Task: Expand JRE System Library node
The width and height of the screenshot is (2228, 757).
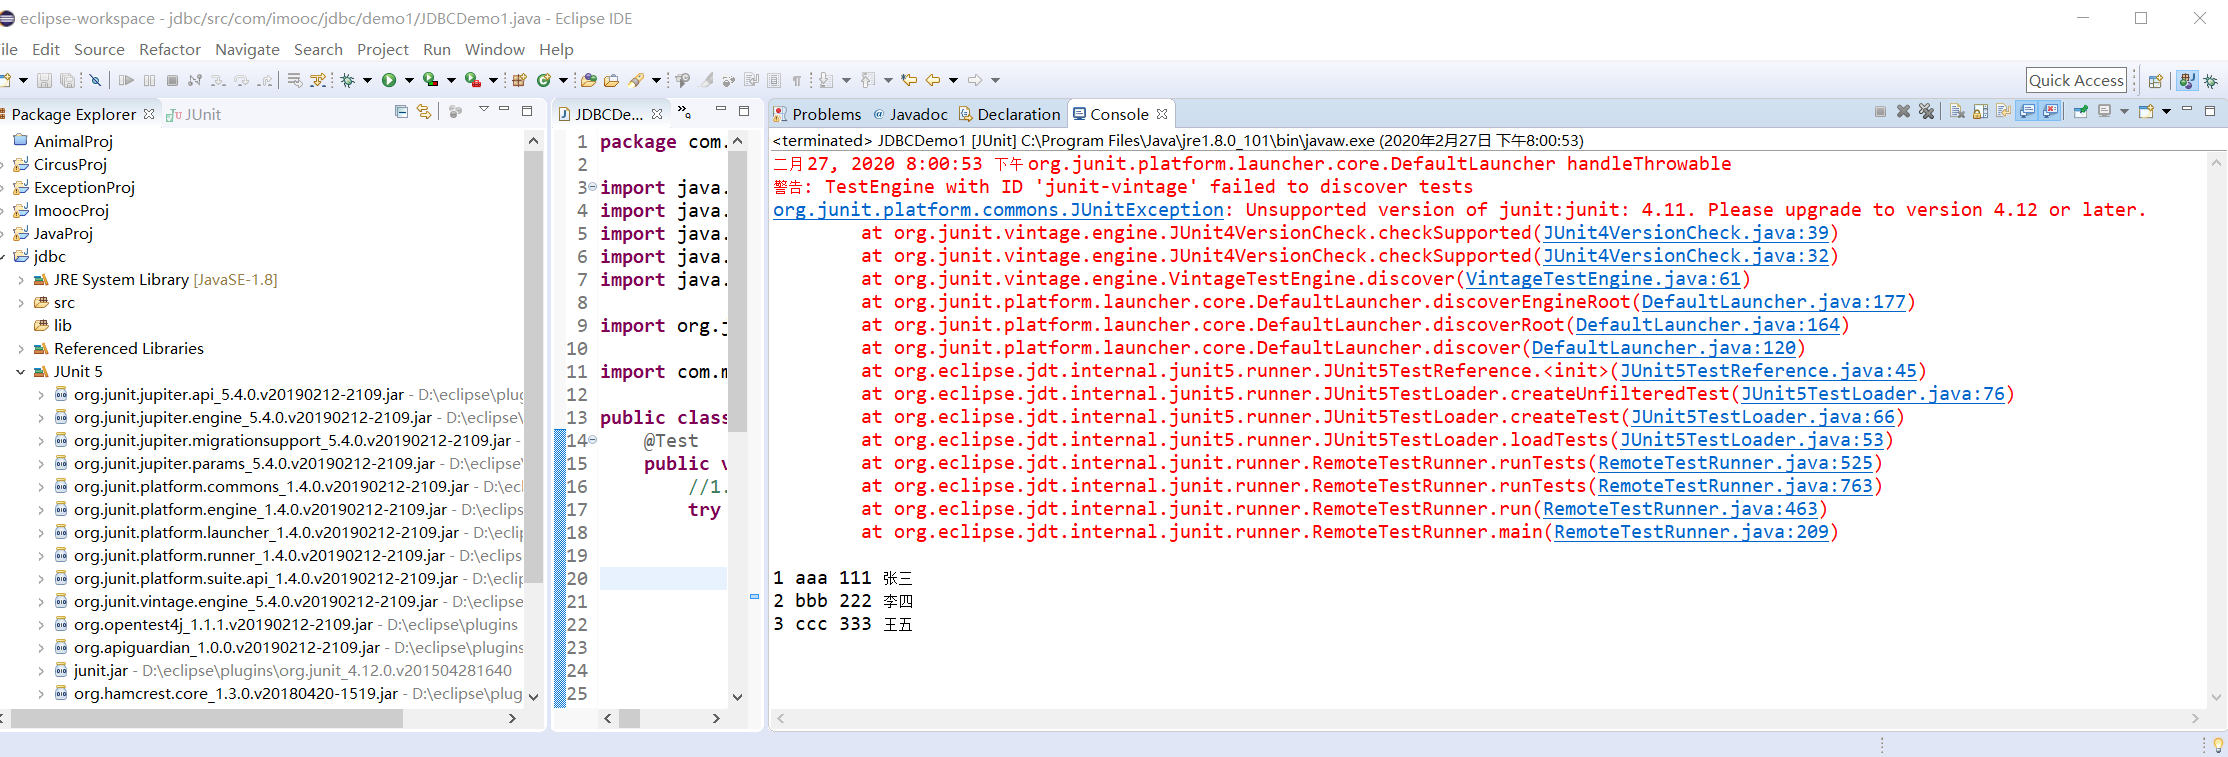Action: (x=20, y=279)
